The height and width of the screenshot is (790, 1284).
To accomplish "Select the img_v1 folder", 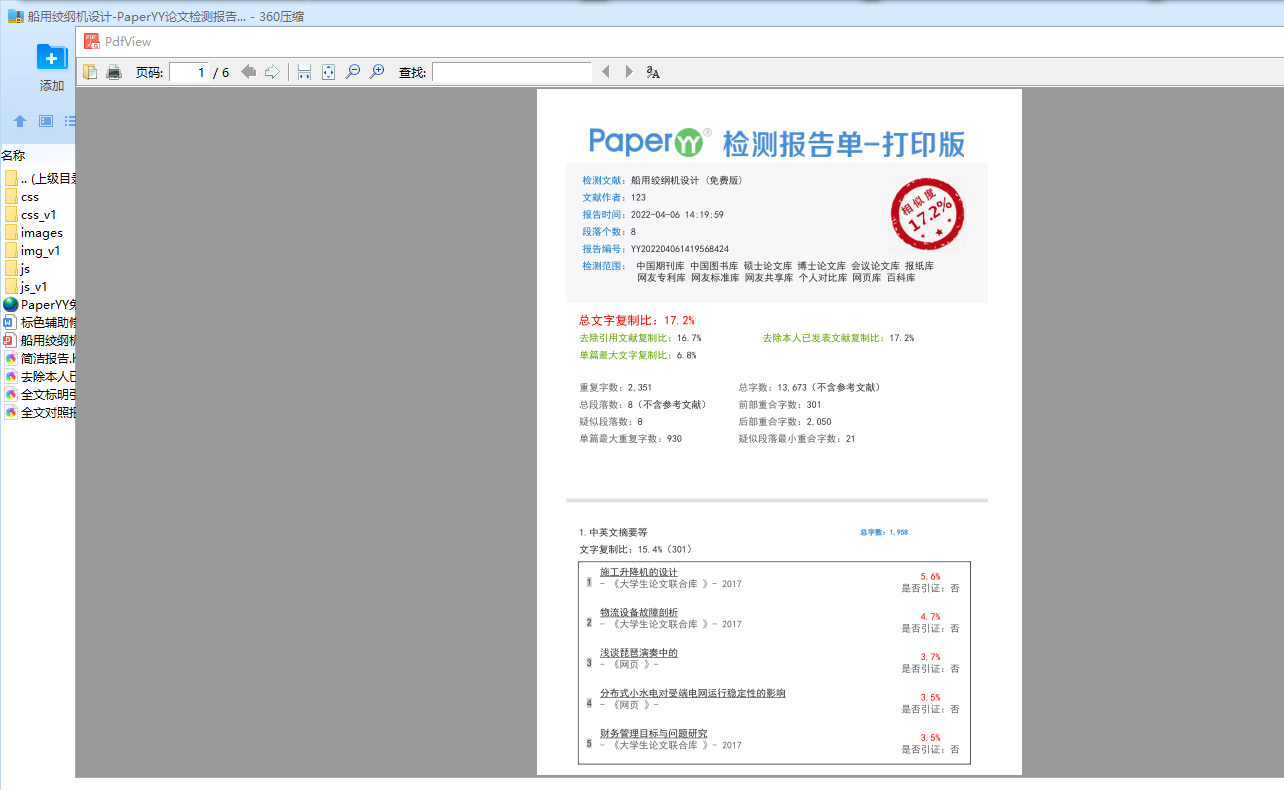I will 32,251.
